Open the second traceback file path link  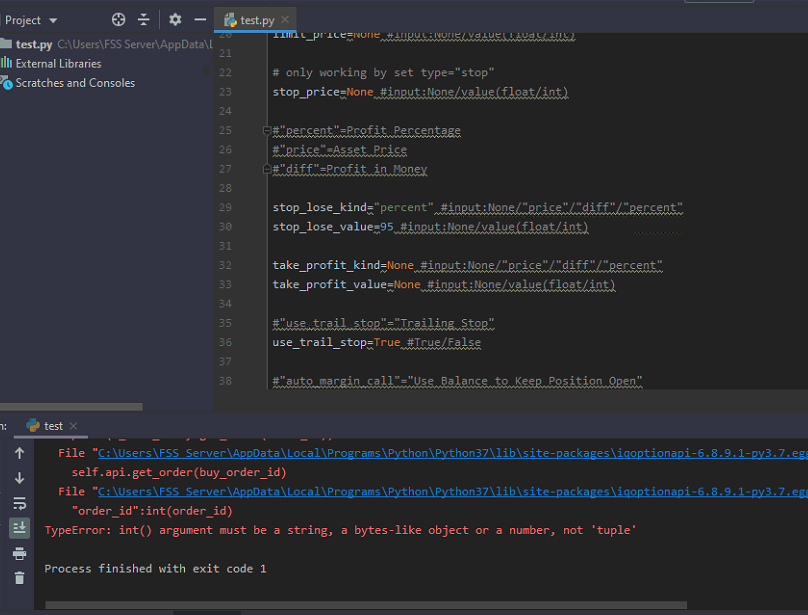point(400,491)
